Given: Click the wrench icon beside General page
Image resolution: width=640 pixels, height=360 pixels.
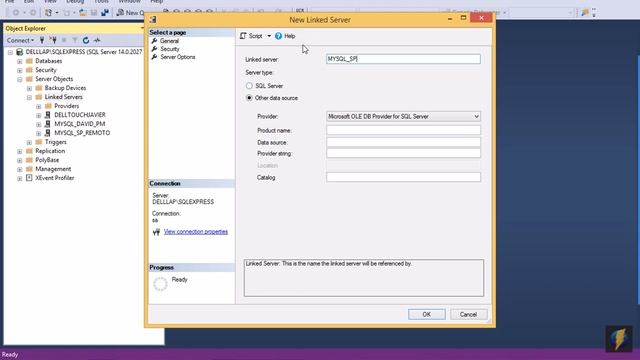Looking at the screenshot, I should point(154,41).
